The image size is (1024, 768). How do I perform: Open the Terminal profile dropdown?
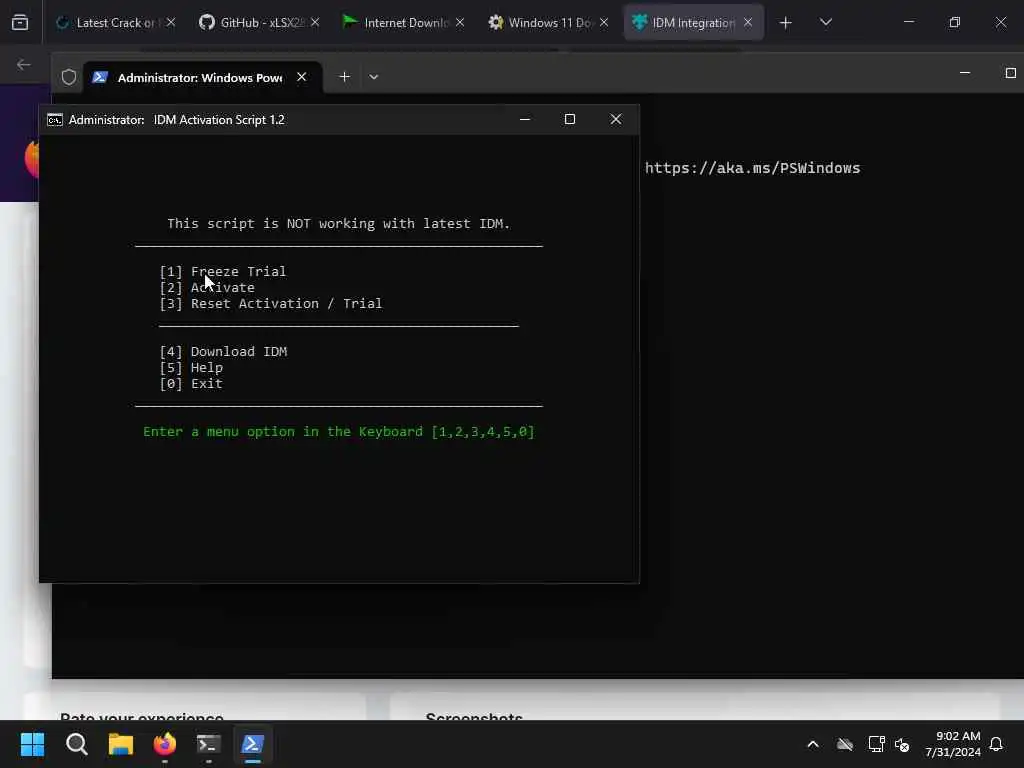[374, 77]
